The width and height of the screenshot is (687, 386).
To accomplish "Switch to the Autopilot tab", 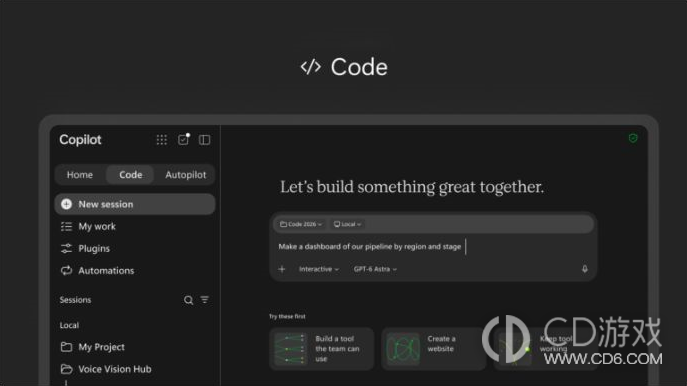I will point(185,175).
